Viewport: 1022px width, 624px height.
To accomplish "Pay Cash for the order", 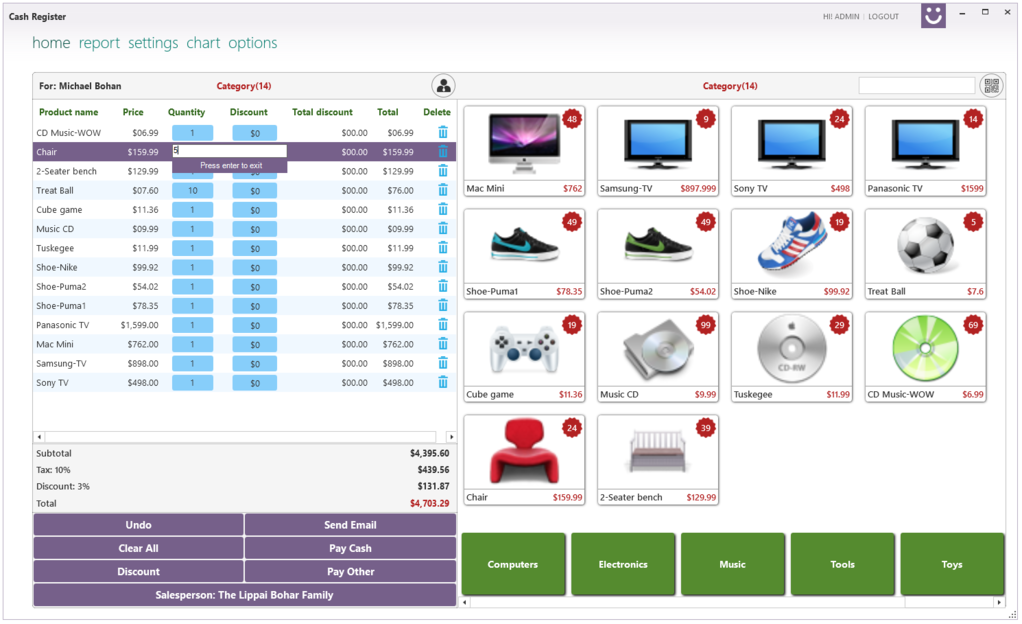I will pyautogui.click(x=350, y=548).
